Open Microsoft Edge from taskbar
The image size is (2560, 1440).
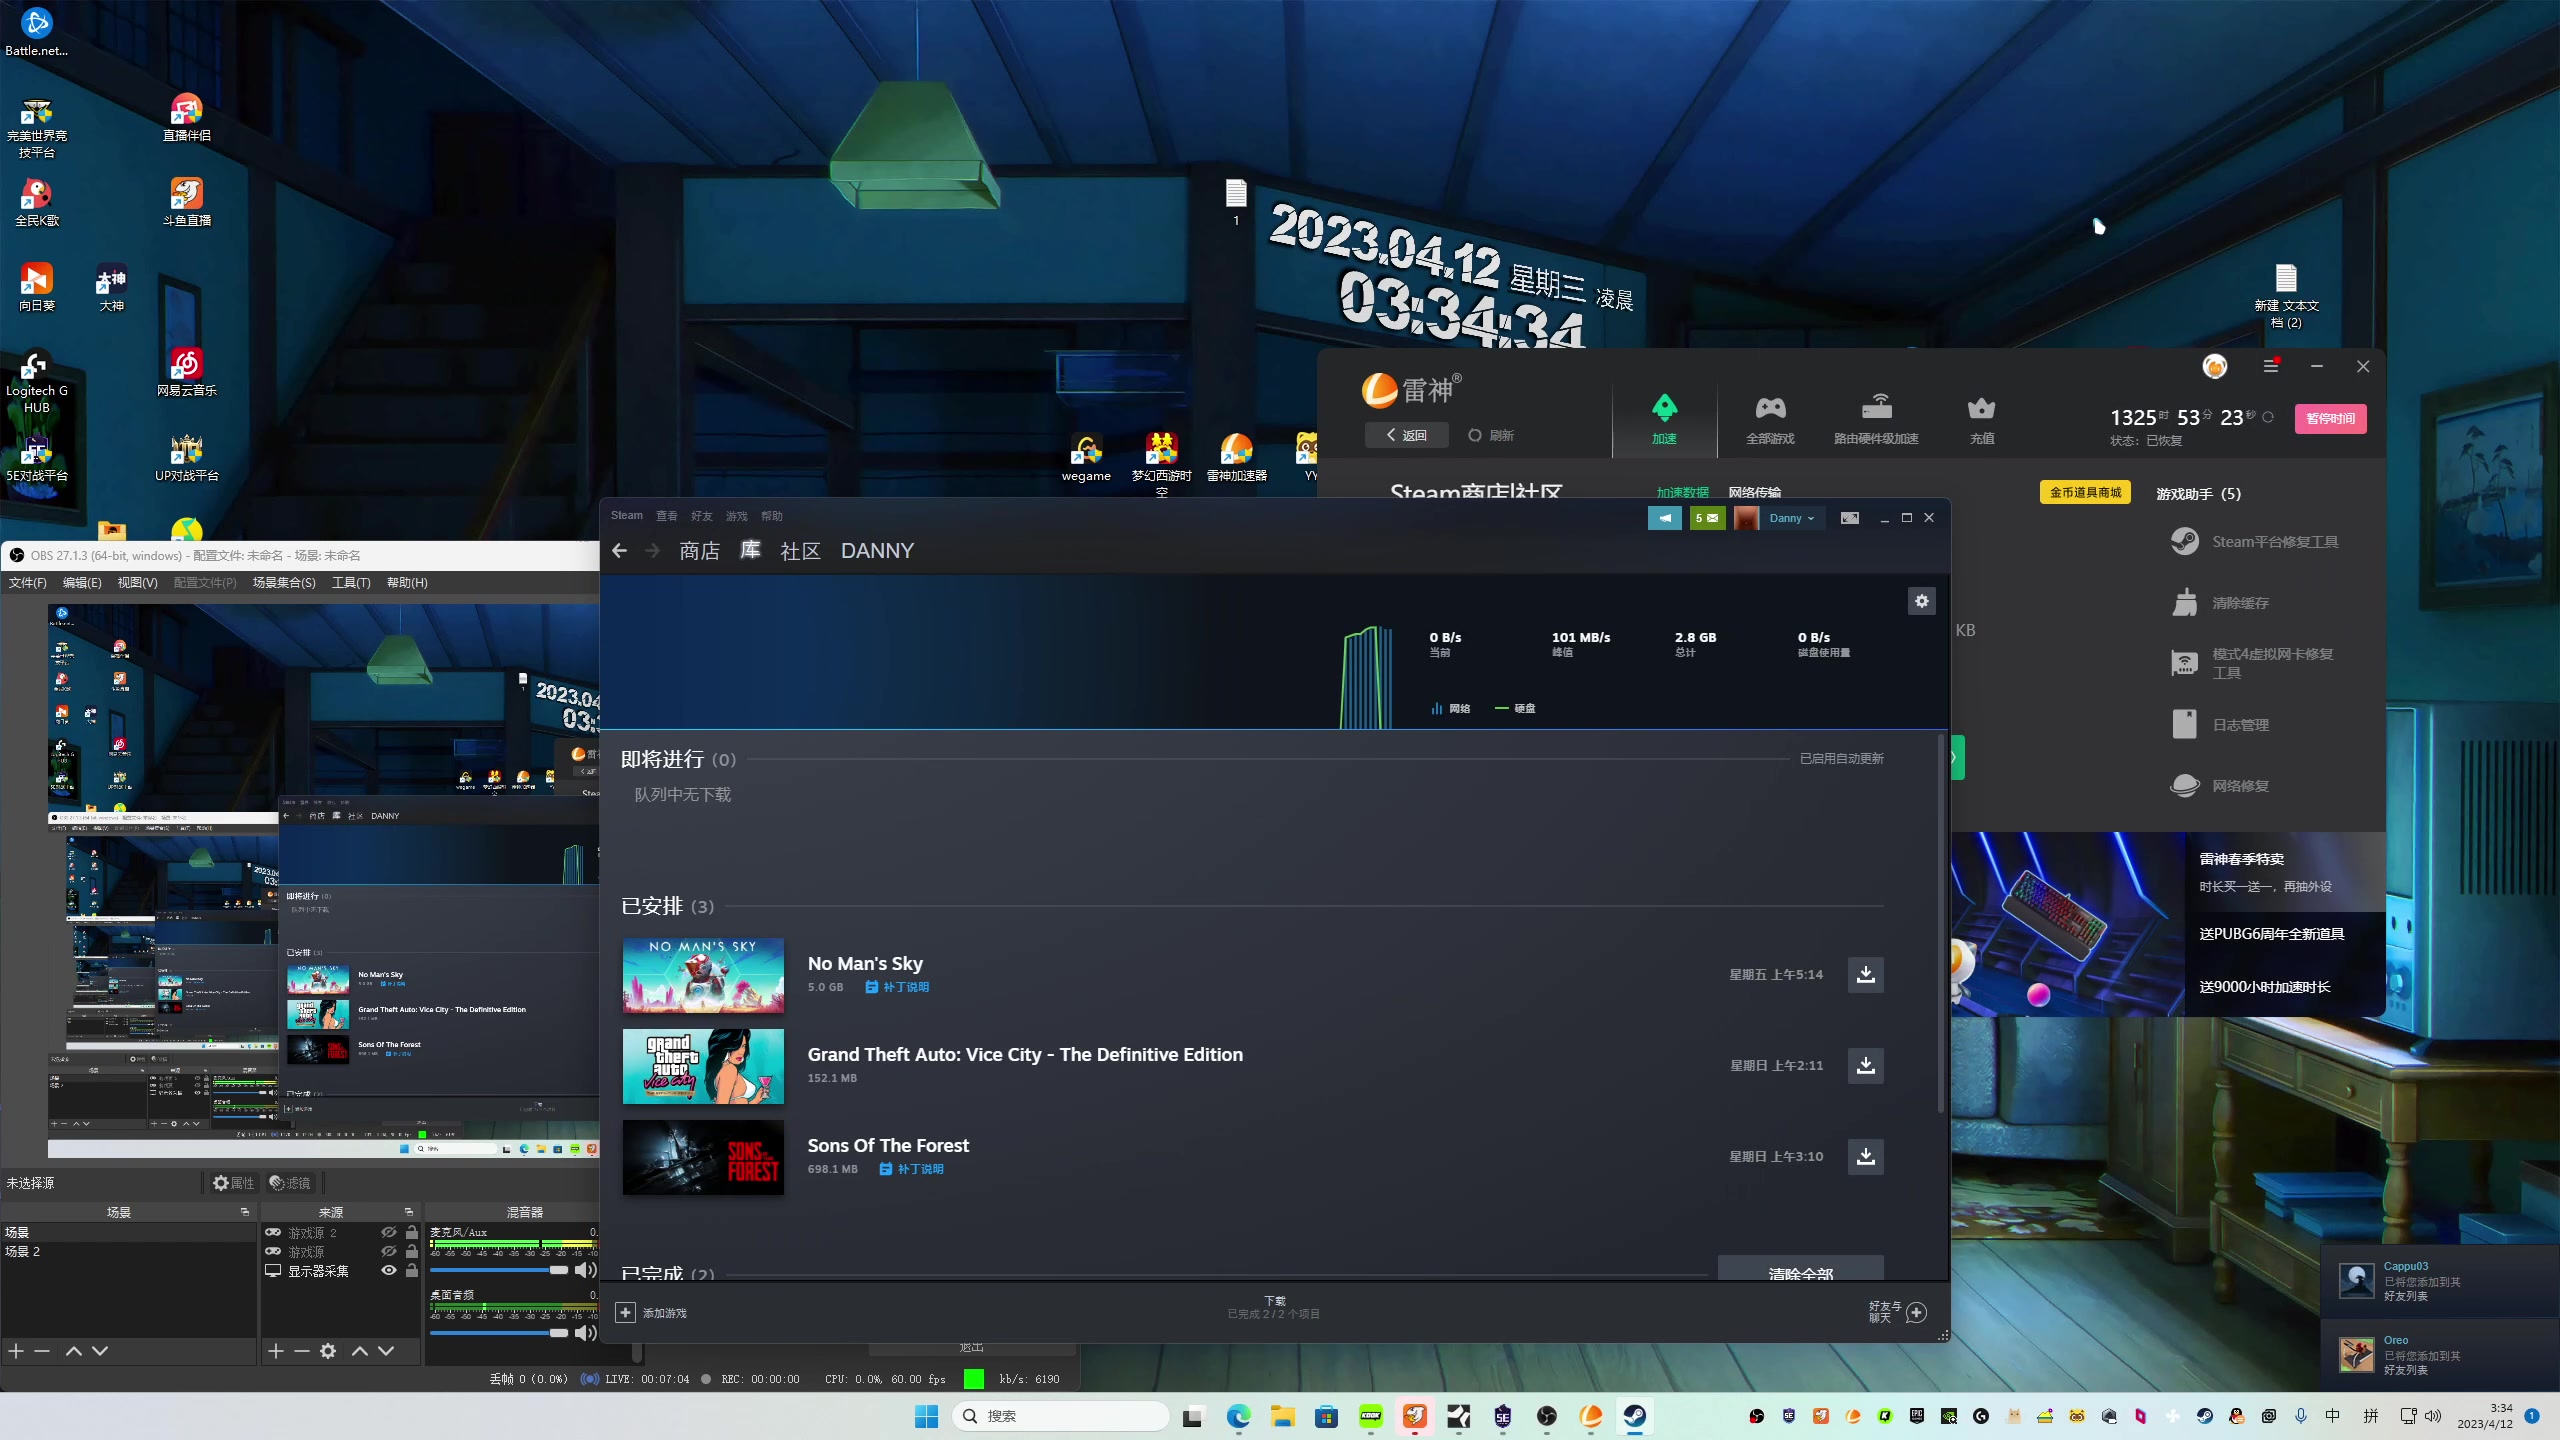coord(1238,1416)
